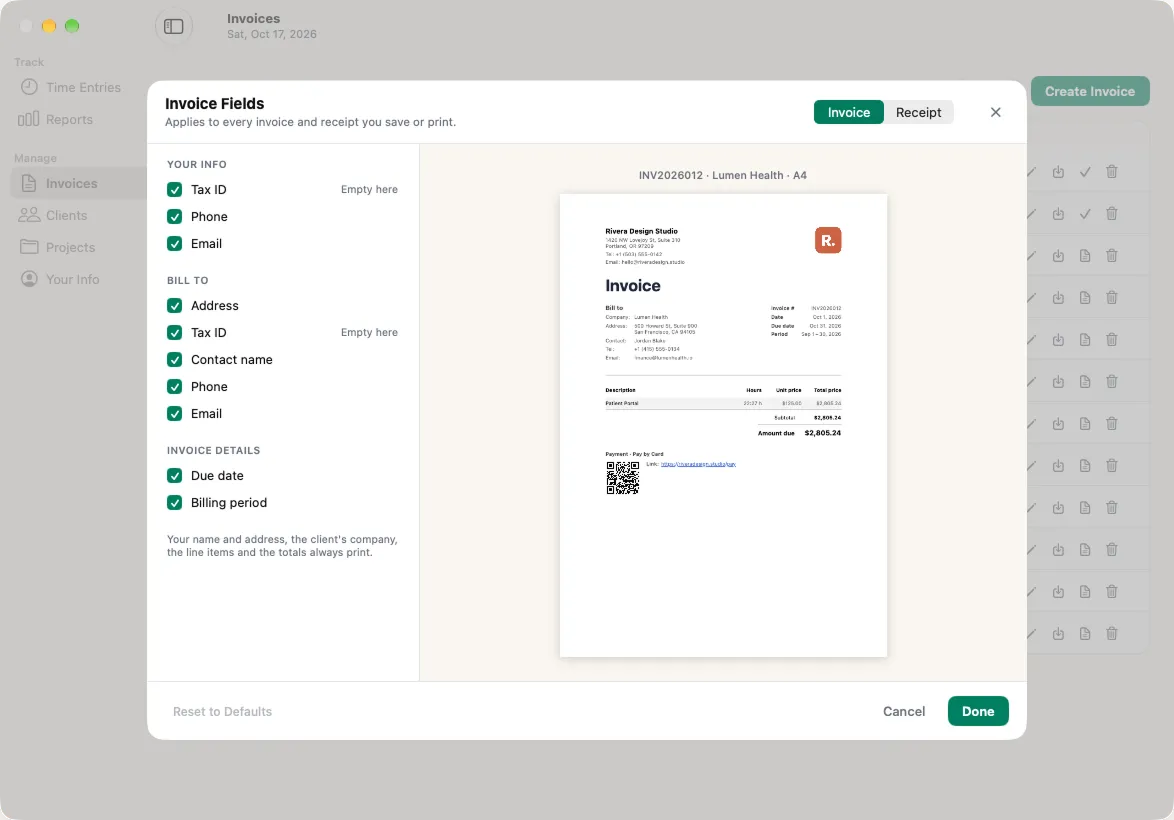This screenshot has width=1174, height=820.
Task: Click the 'BILL TO' section header
Action: point(187,280)
